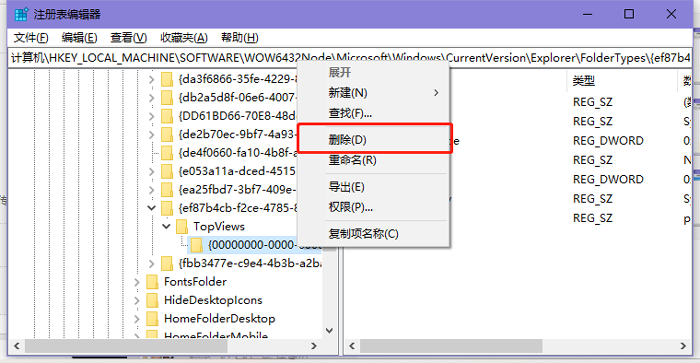The height and width of the screenshot is (363, 700).
Task: Expand the {de2b70ec-9bf7-4a93 key
Action: click(152, 134)
